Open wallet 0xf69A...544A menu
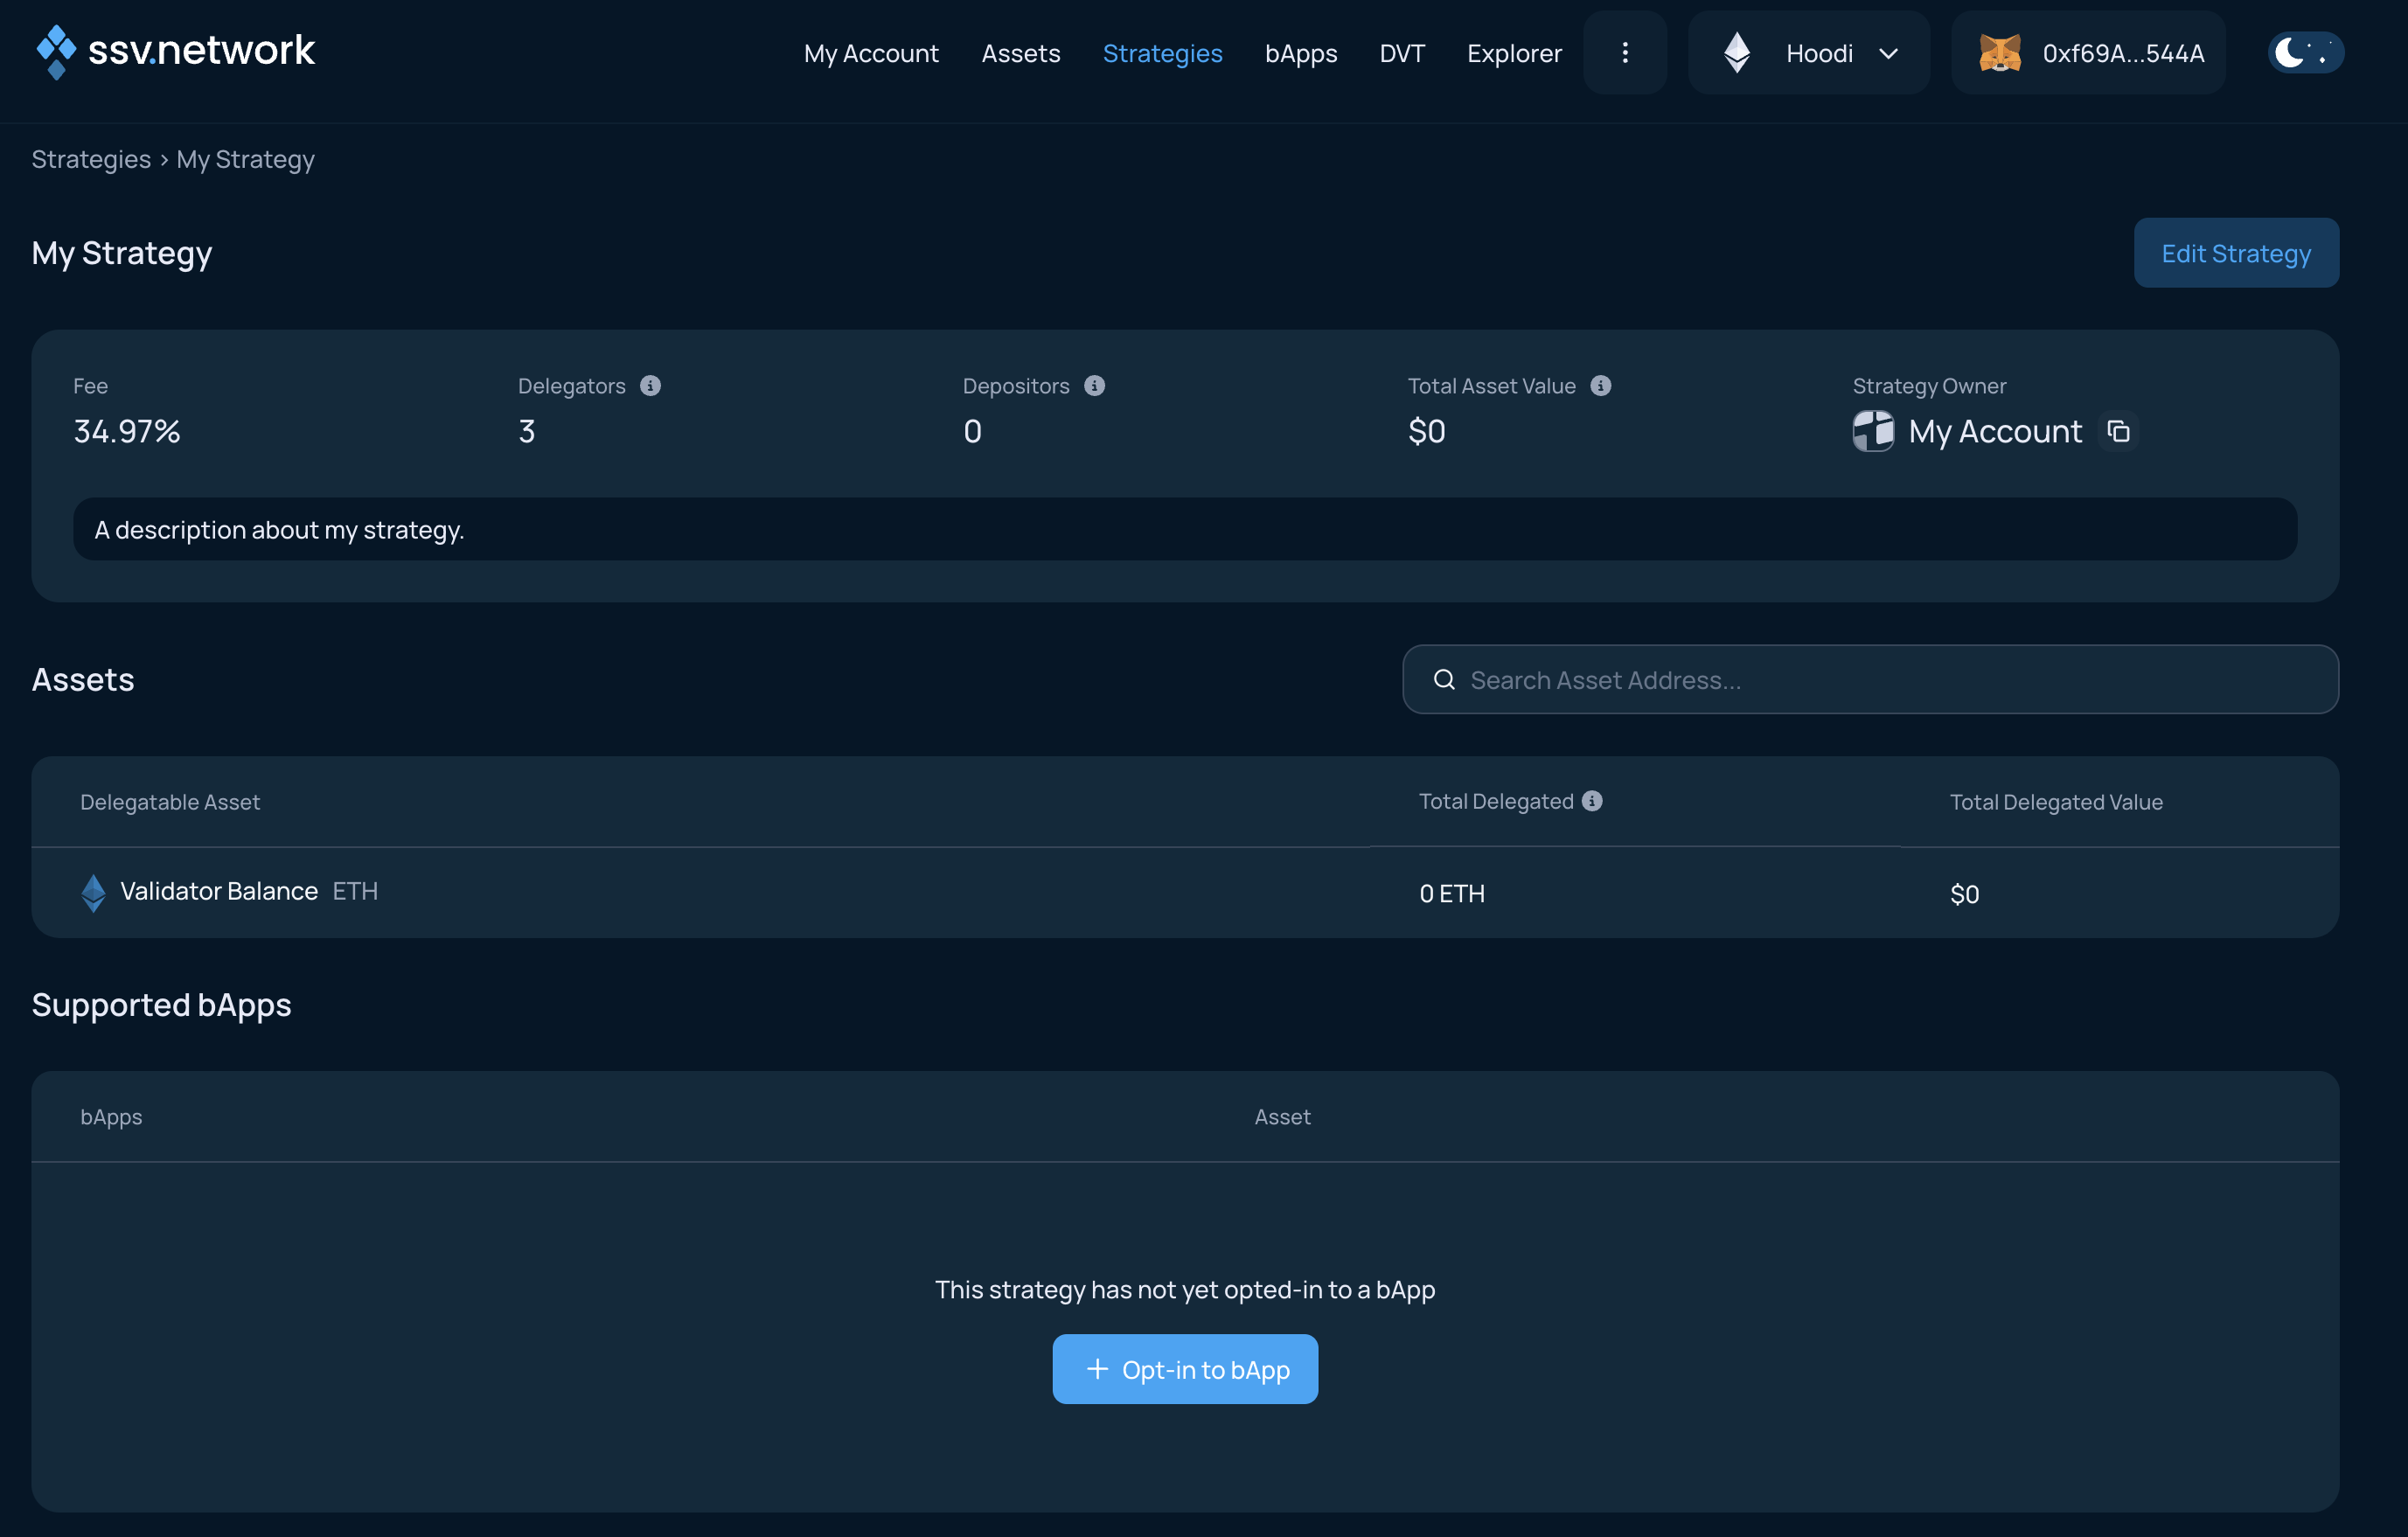The height and width of the screenshot is (1537, 2408). point(2088,53)
